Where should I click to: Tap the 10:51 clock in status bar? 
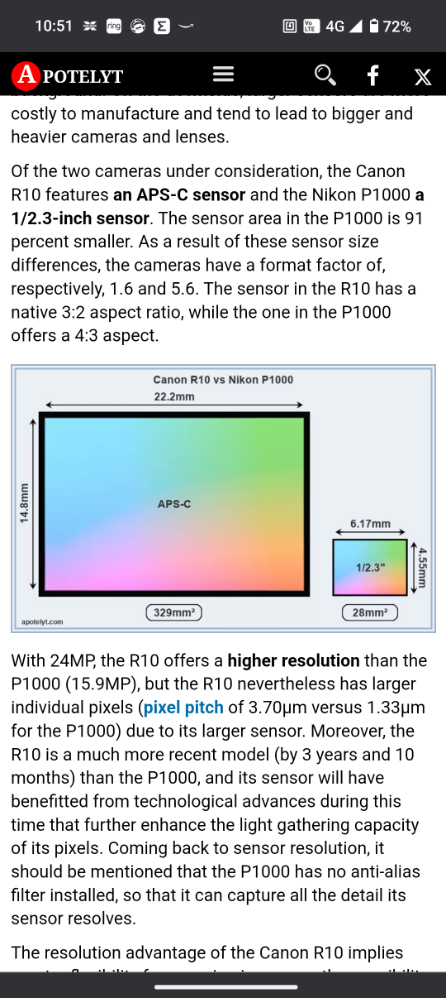tap(53, 26)
